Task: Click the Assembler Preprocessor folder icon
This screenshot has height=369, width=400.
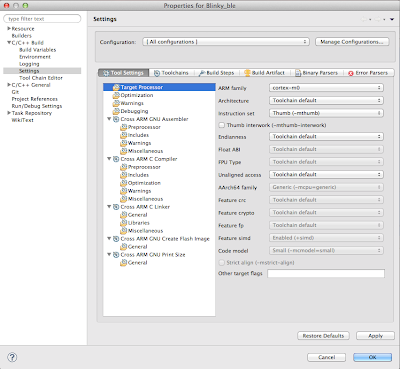Action: tap(124, 127)
